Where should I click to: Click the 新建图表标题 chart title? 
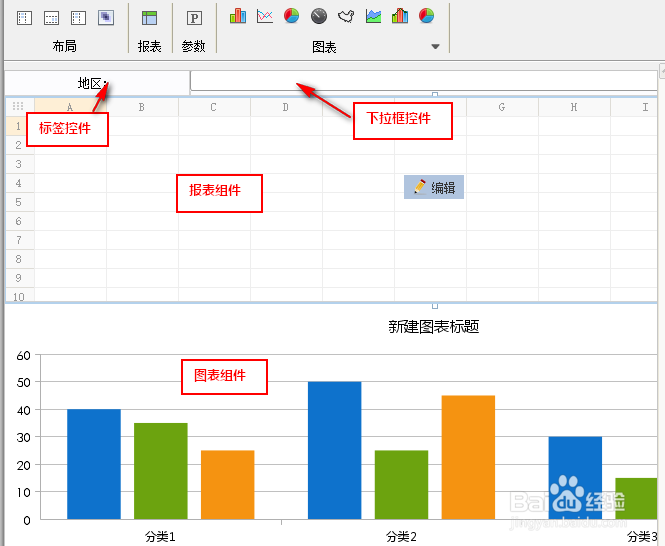click(433, 327)
